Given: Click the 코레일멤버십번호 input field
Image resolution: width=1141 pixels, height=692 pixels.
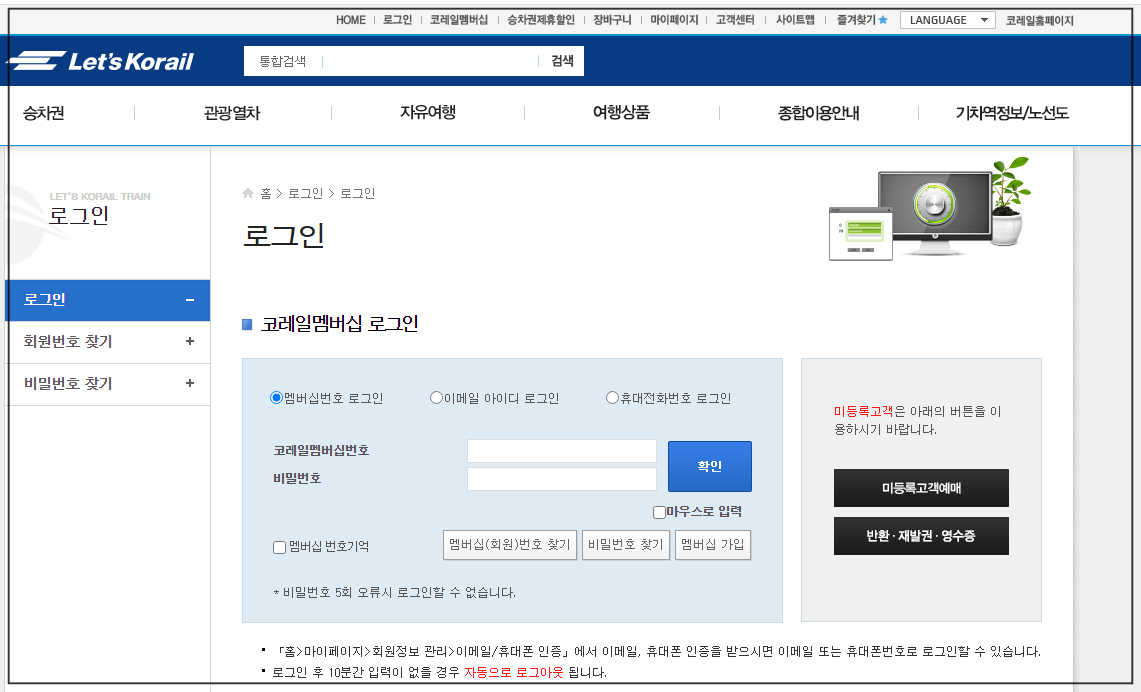Looking at the screenshot, I should [562, 451].
